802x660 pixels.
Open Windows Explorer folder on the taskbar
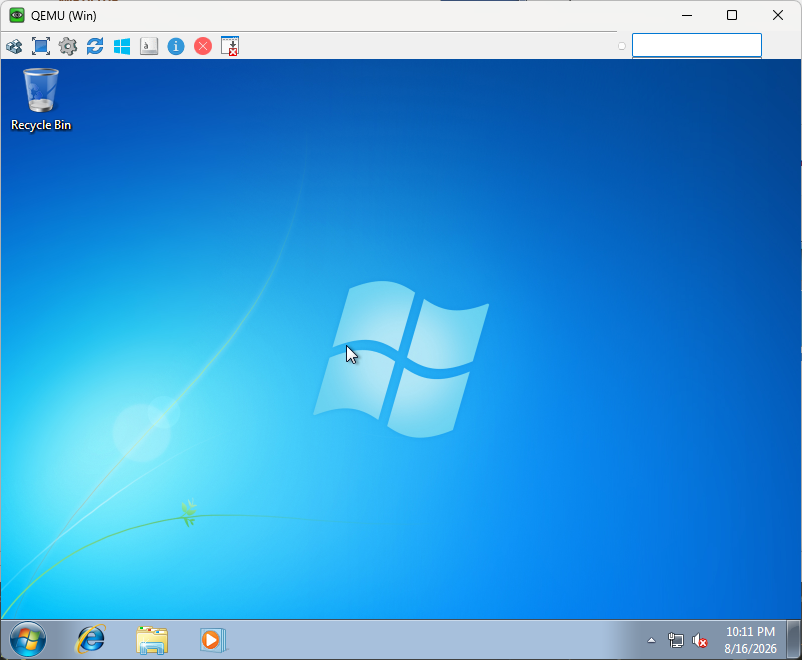(152, 640)
